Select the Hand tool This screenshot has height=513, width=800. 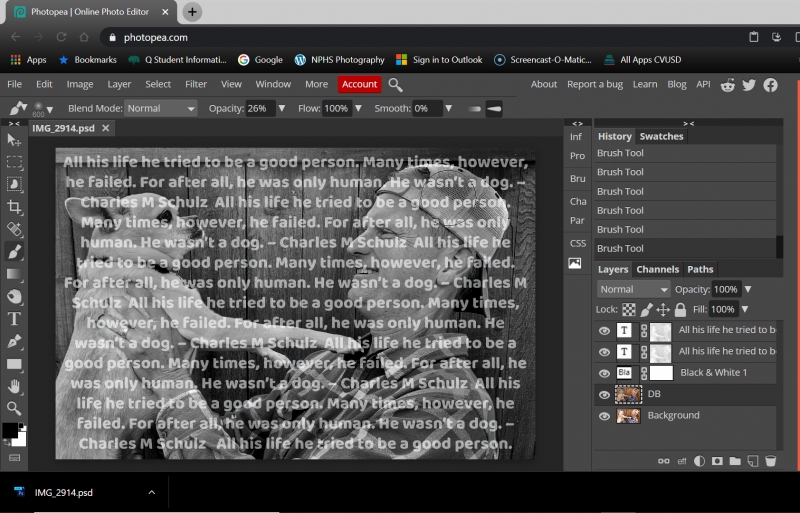coord(14,386)
